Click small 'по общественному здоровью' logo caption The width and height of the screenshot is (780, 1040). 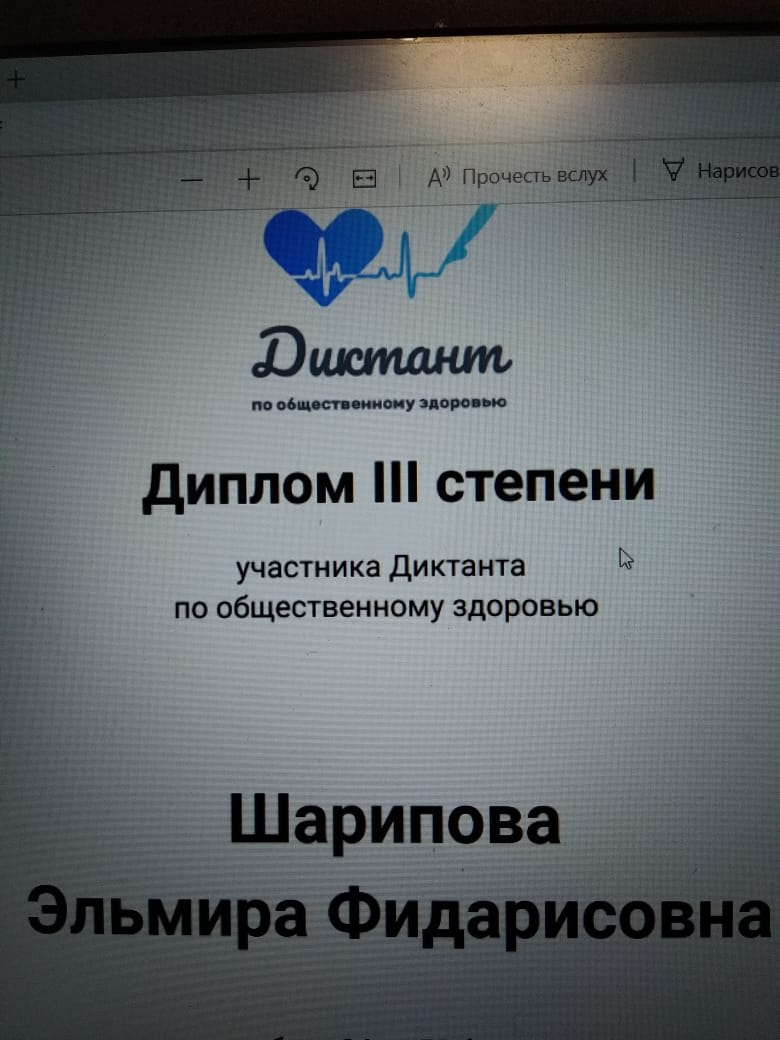(x=379, y=405)
